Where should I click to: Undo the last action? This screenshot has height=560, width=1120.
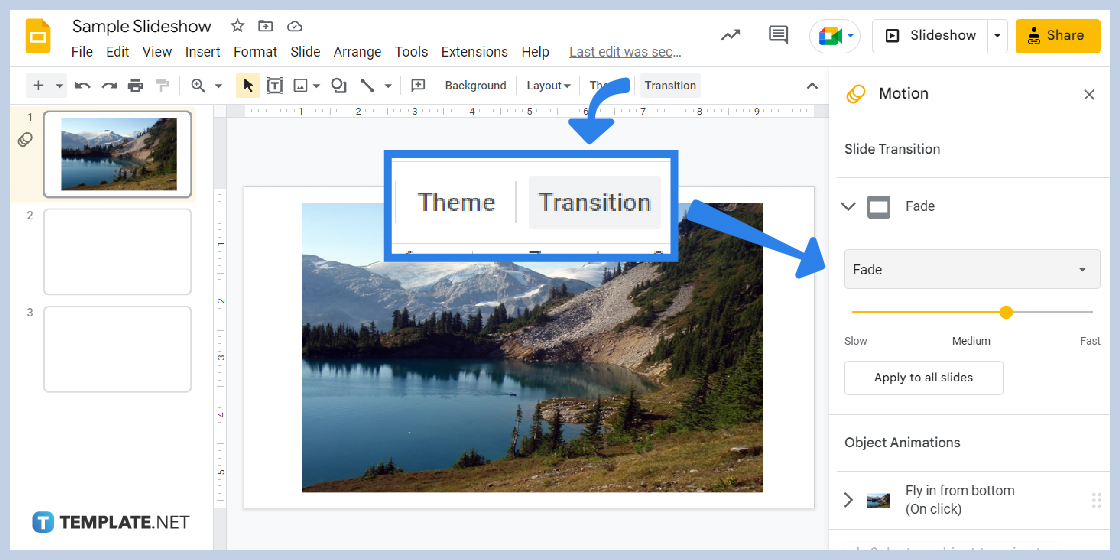point(83,86)
